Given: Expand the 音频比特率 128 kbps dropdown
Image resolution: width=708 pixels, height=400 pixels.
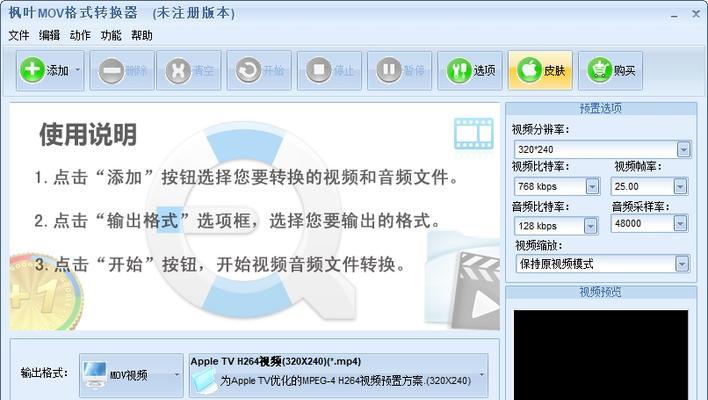Looking at the screenshot, I should (x=590, y=226).
